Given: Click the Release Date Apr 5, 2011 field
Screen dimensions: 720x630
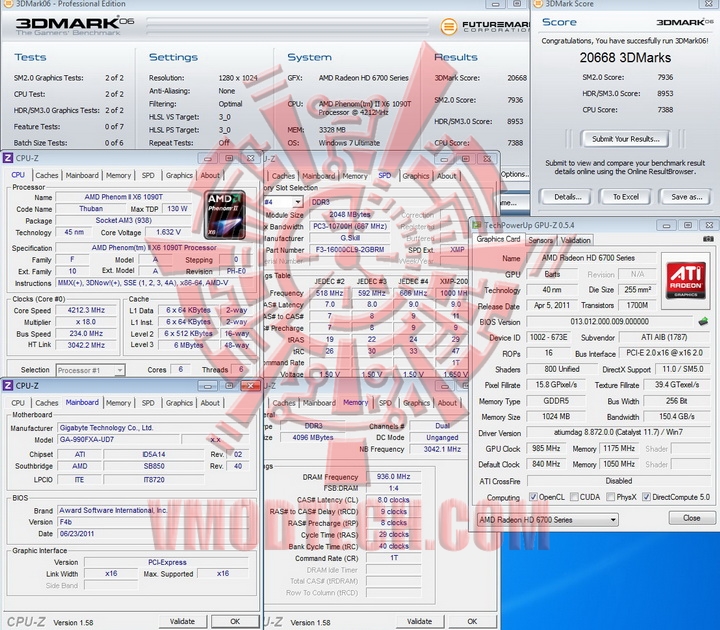Looking at the screenshot, I should (551, 305).
